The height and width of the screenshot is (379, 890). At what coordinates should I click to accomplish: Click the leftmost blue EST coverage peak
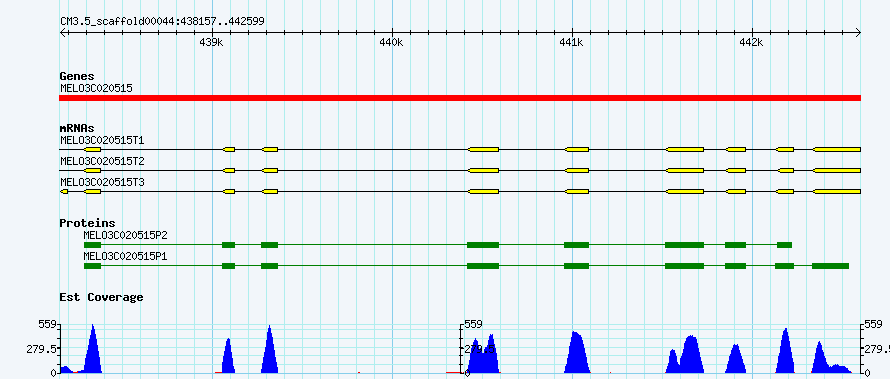93,350
